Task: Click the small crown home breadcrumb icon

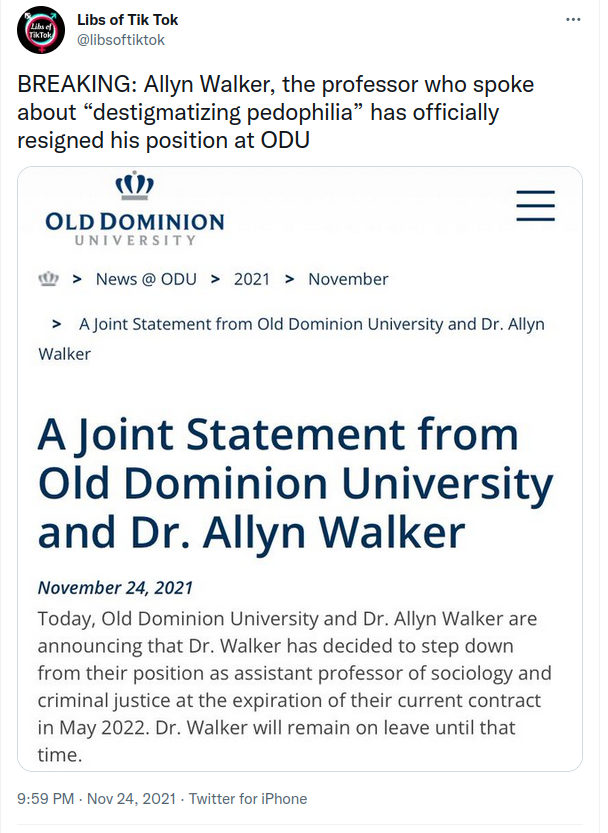Action: [x=49, y=279]
